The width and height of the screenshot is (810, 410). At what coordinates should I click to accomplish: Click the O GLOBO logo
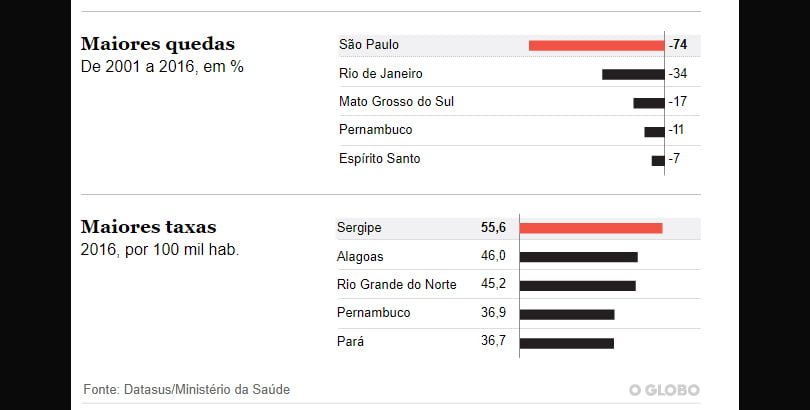[664, 390]
